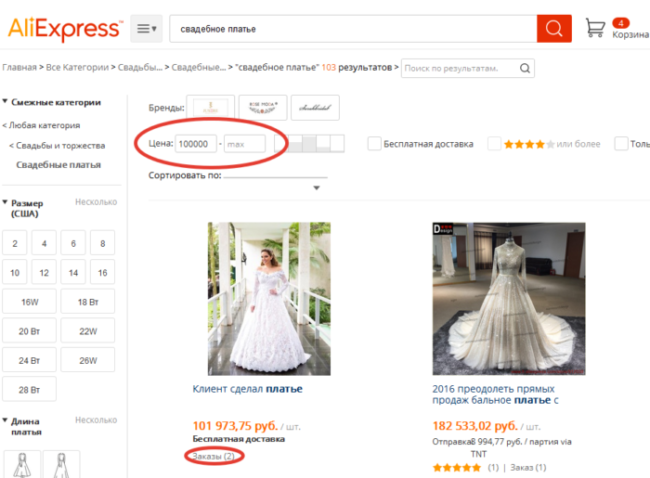Select size 24 Вт
The image size is (650, 478).
[x=29, y=360]
